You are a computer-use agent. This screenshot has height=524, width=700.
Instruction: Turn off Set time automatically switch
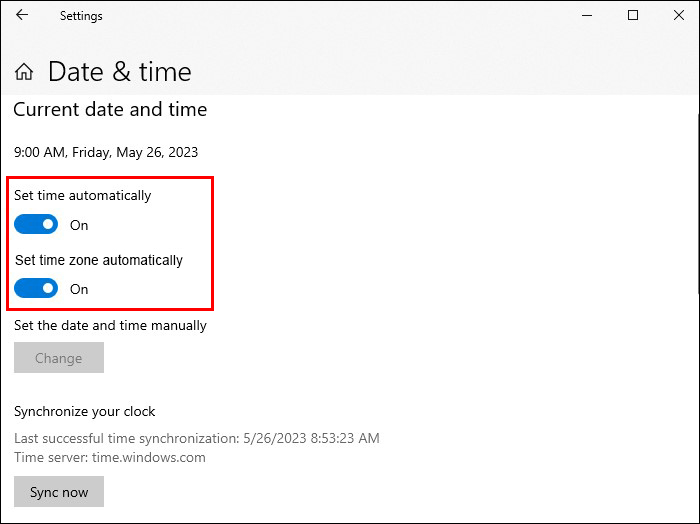(36, 225)
